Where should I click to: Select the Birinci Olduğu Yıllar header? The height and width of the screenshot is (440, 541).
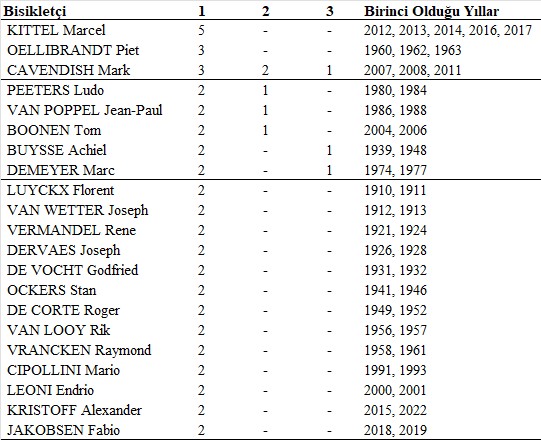click(x=431, y=11)
